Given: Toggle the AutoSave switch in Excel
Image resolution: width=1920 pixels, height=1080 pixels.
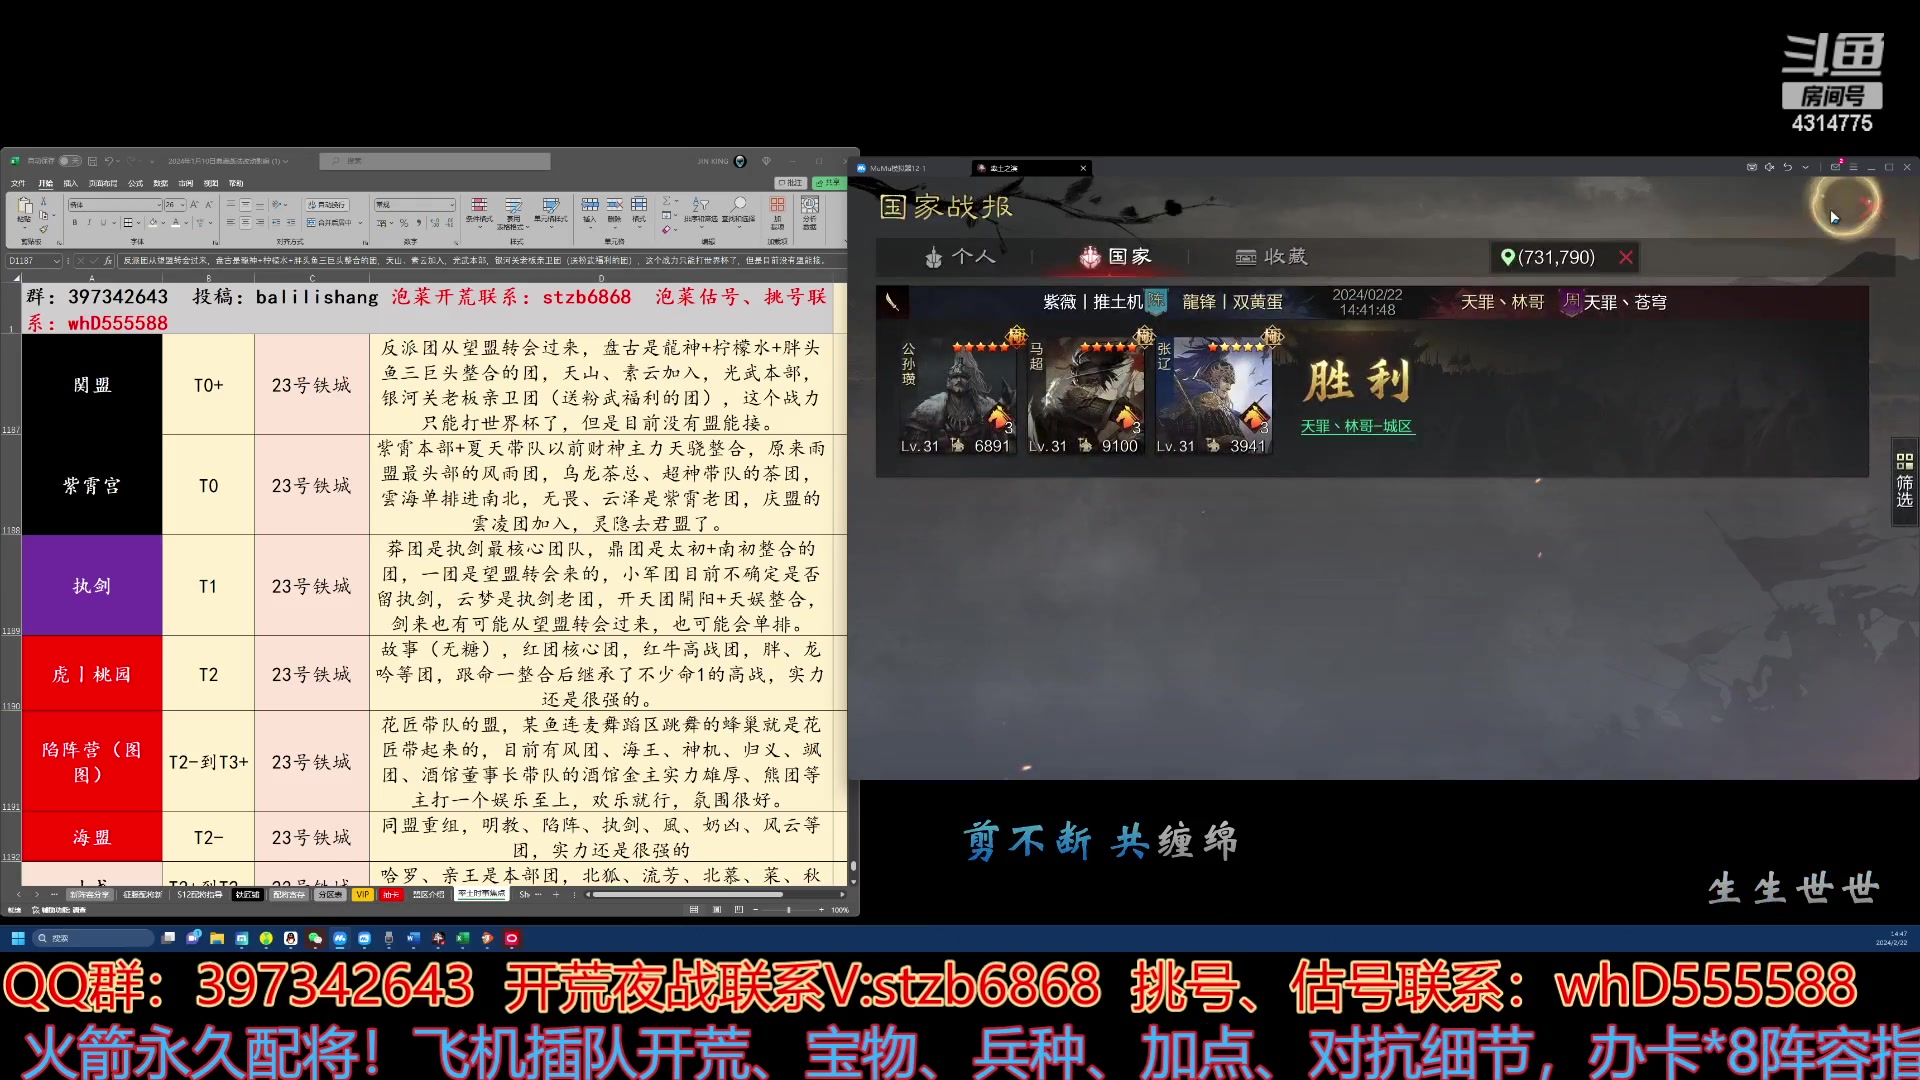Looking at the screenshot, I should pos(70,161).
